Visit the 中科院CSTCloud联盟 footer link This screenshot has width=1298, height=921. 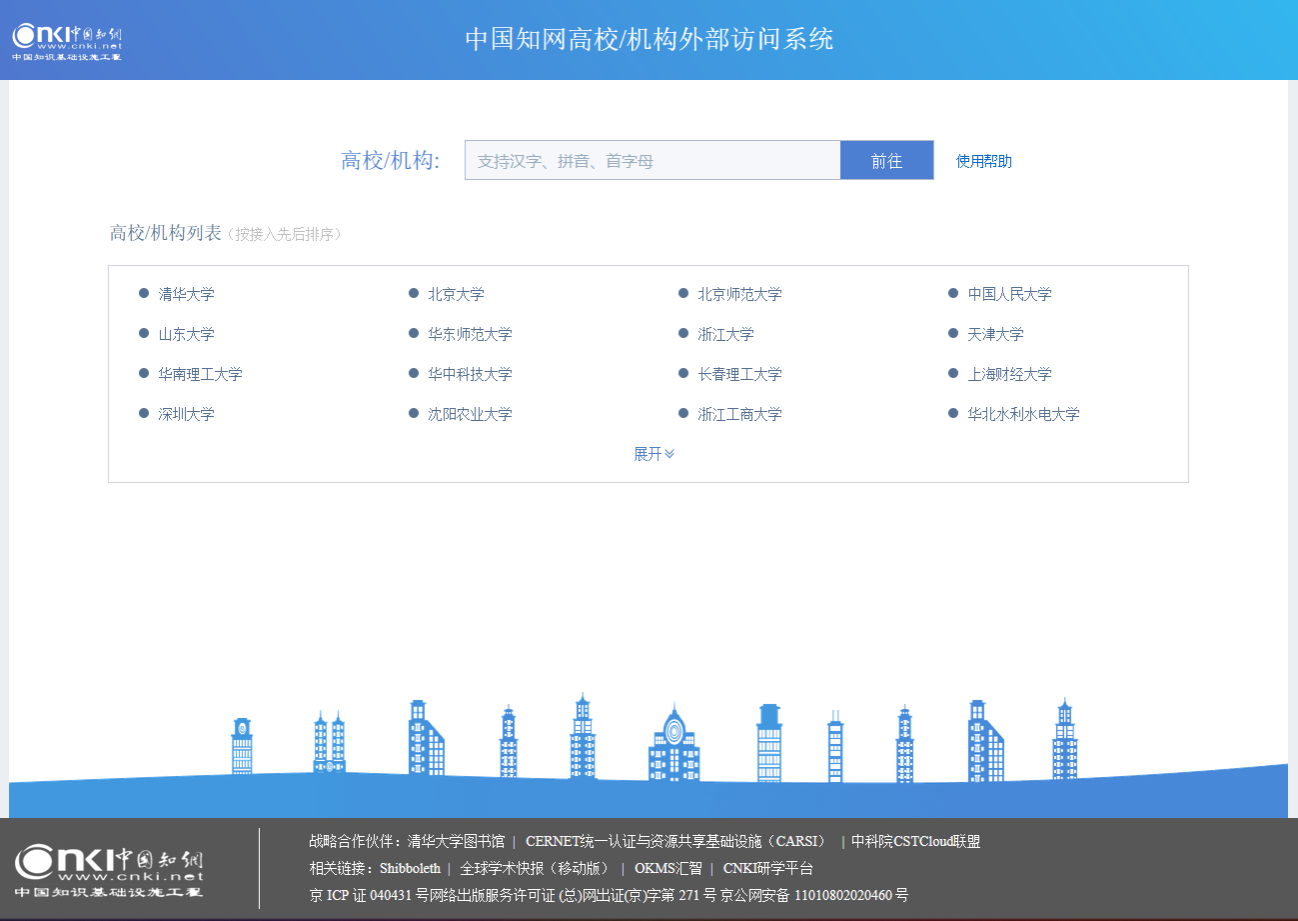915,842
